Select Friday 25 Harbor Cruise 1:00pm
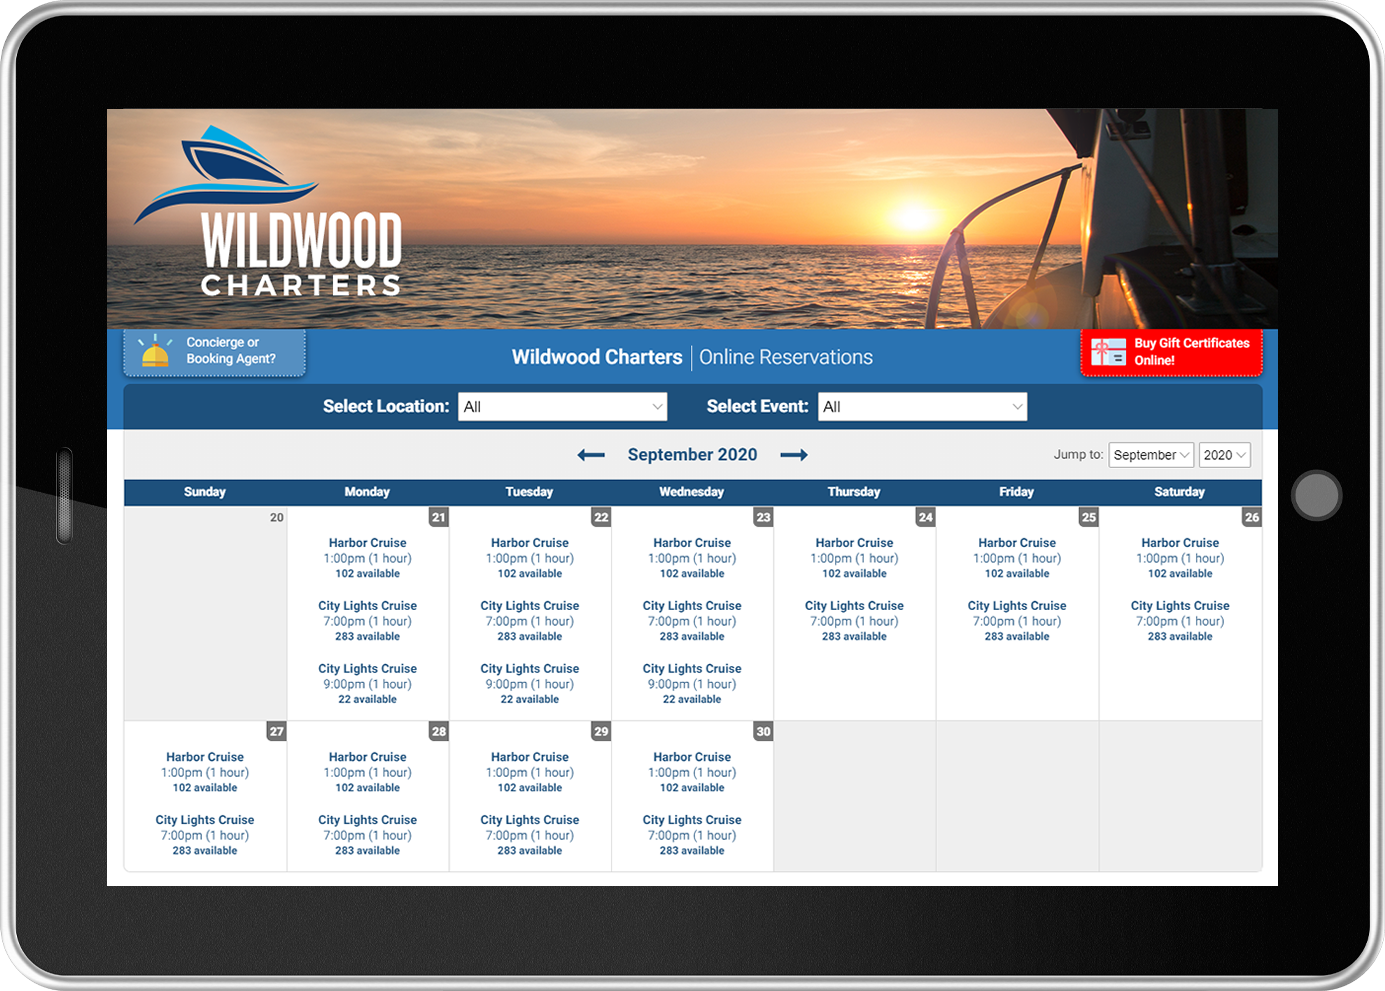Image resolution: width=1385 pixels, height=991 pixels. (x=1017, y=558)
